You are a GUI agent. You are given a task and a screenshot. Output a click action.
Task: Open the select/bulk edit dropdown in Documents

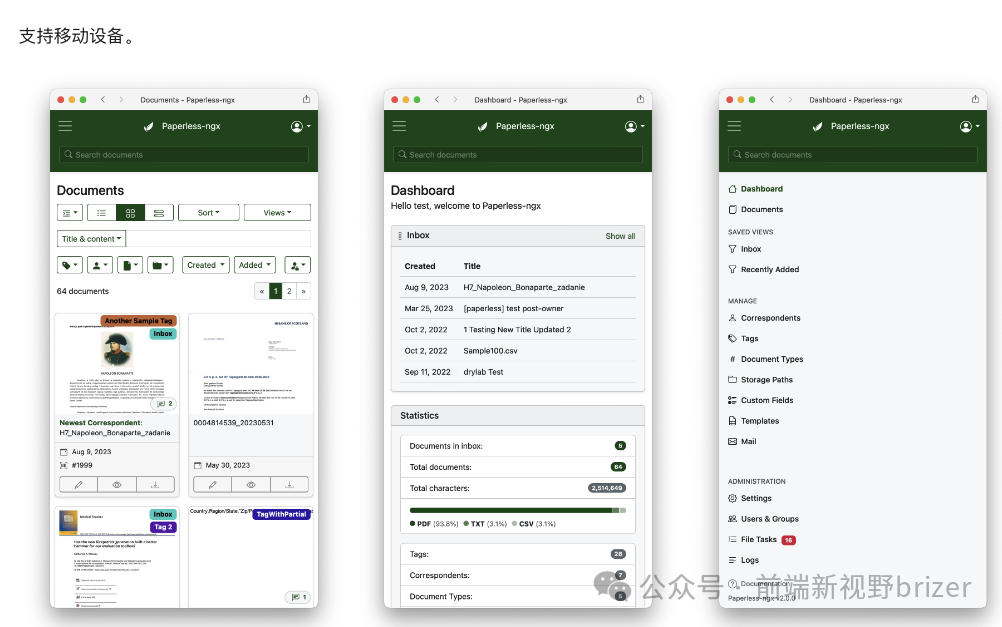tap(70, 213)
